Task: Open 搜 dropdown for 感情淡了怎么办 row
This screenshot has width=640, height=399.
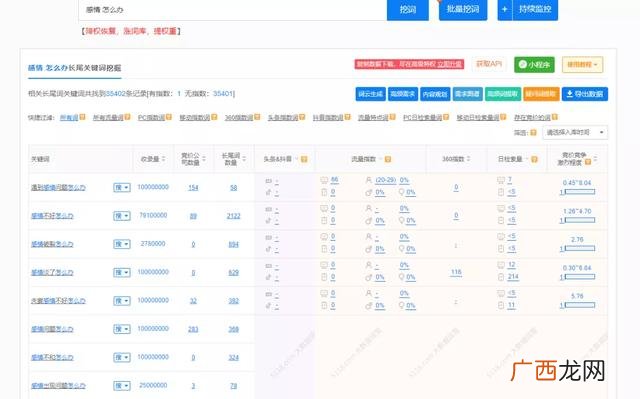Action: pyautogui.click(x=122, y=272)
